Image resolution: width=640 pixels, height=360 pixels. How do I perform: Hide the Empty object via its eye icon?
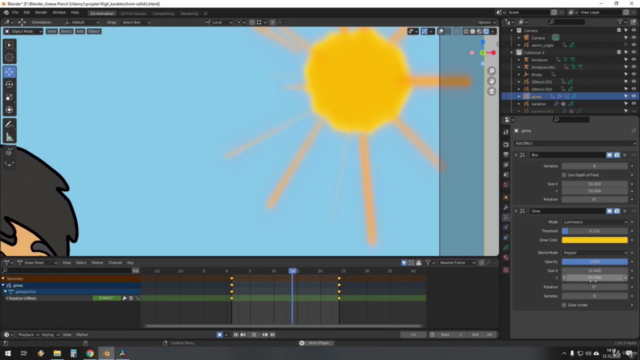click(x=633, y=74)
